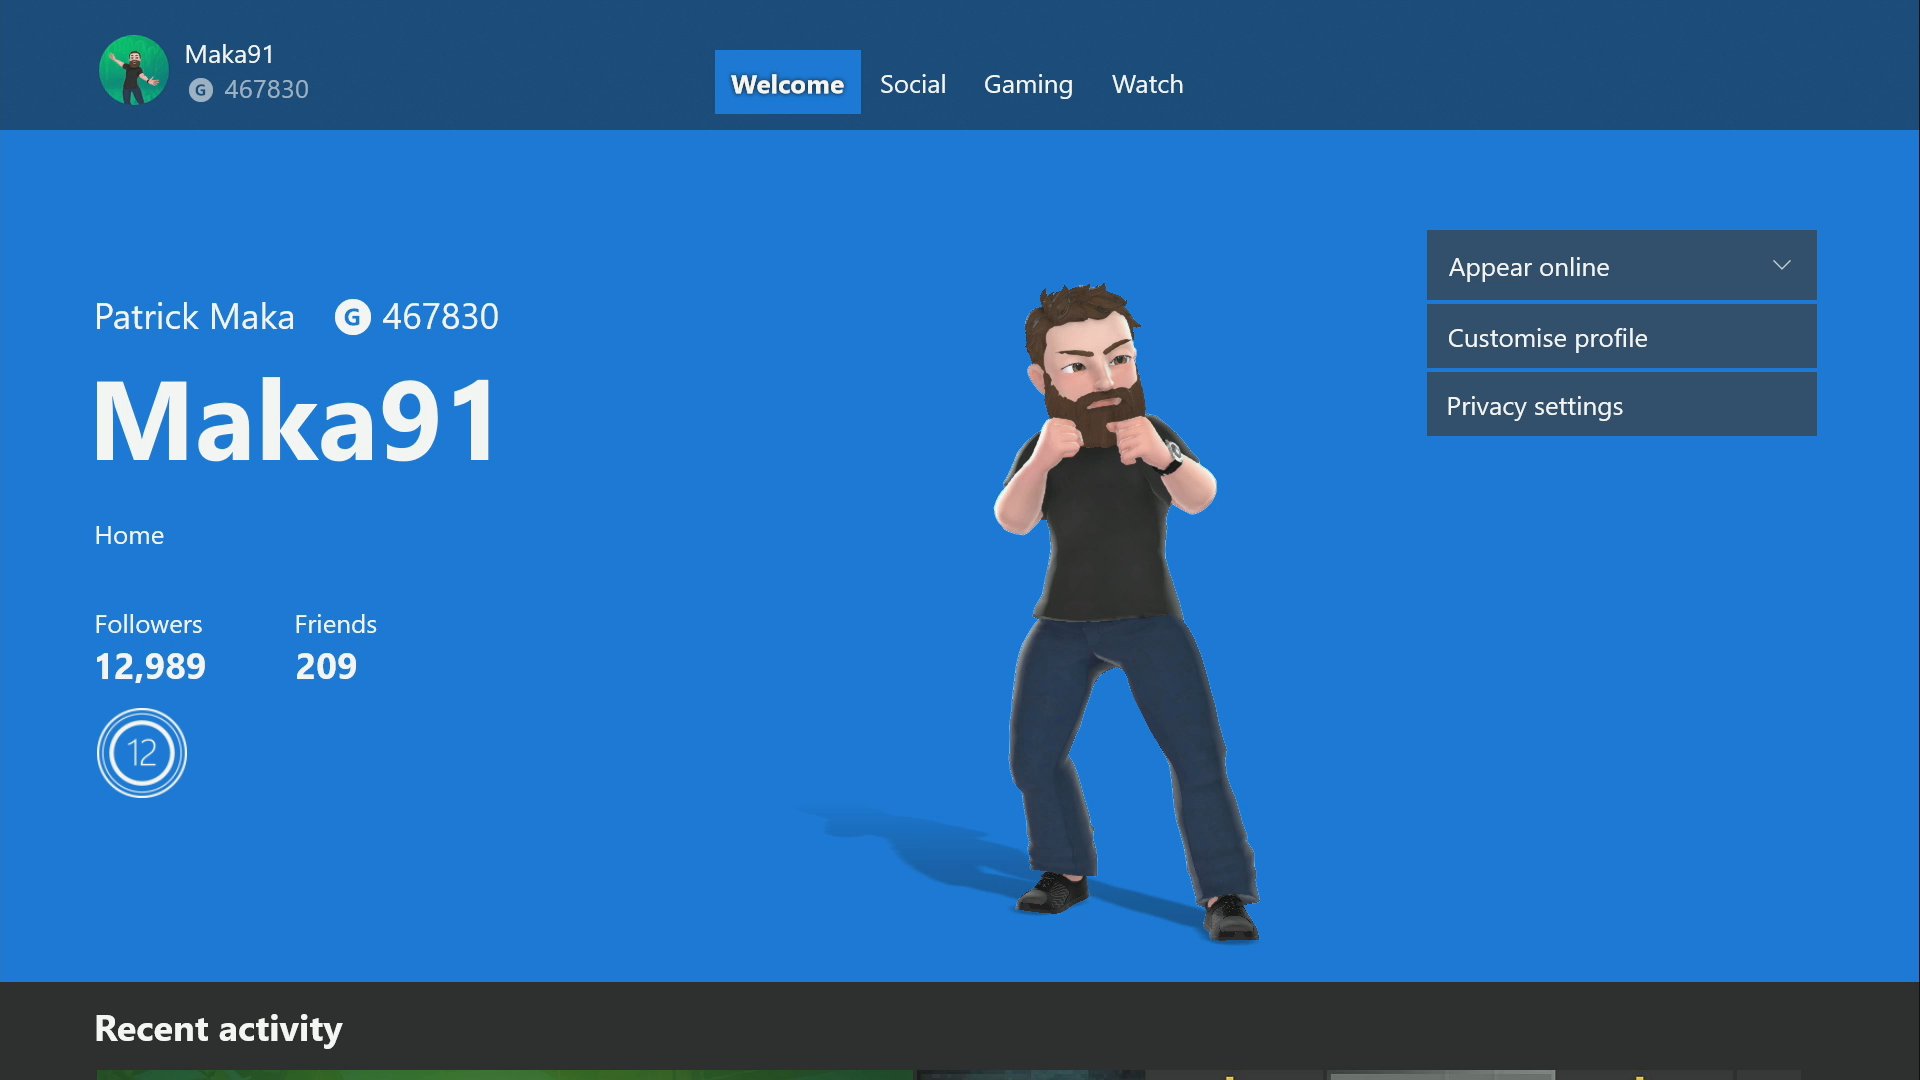
Task: Open the 12-year tenure badge
Action: tap(142, 753)
